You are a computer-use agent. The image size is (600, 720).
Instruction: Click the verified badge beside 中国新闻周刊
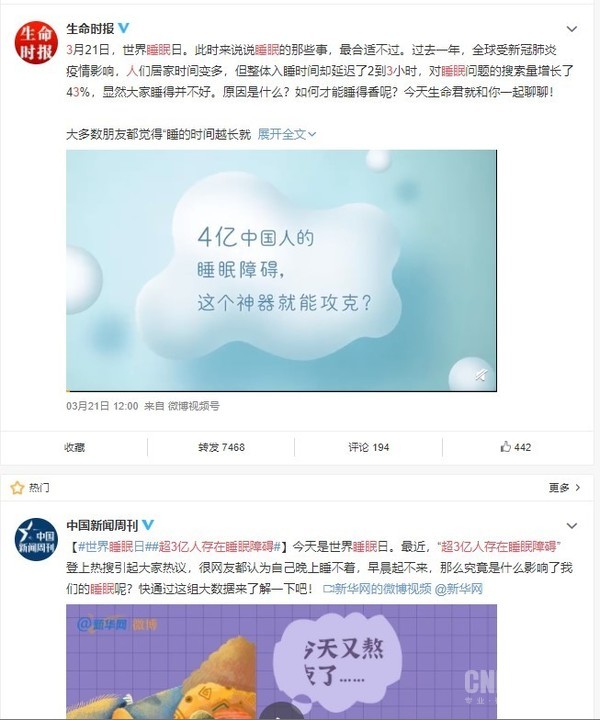tap(148, 525)
